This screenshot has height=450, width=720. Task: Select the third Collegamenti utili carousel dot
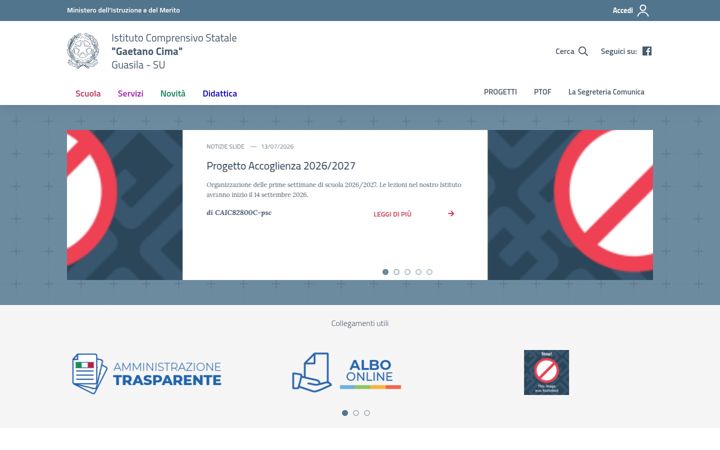pos(367,413)
